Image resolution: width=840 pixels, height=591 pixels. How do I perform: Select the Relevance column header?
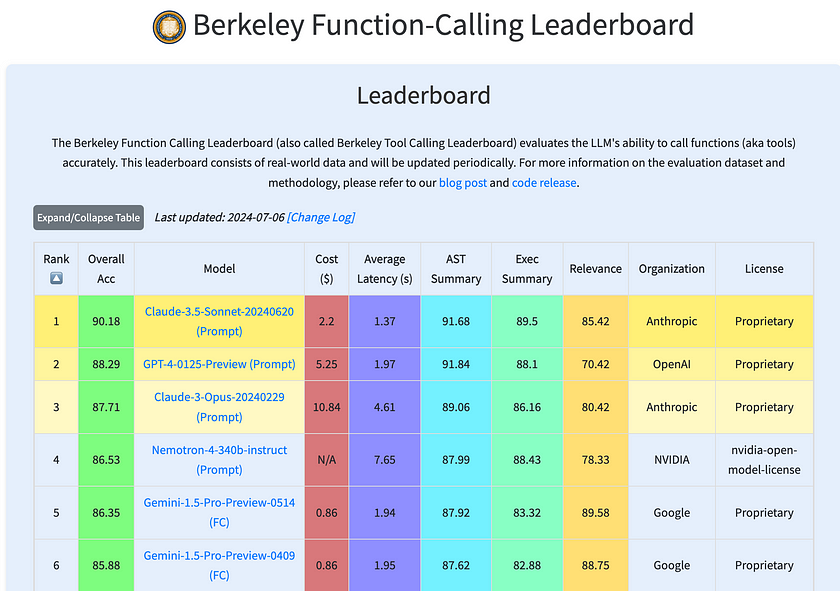coord(595,269)
